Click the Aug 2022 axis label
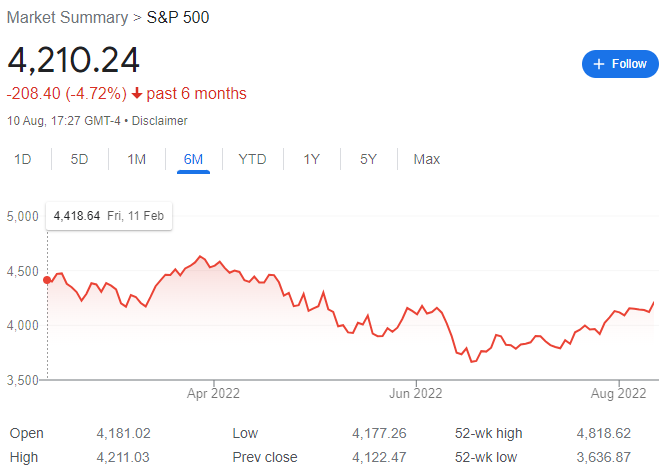670x469 pixels. [x=618, y=393]
